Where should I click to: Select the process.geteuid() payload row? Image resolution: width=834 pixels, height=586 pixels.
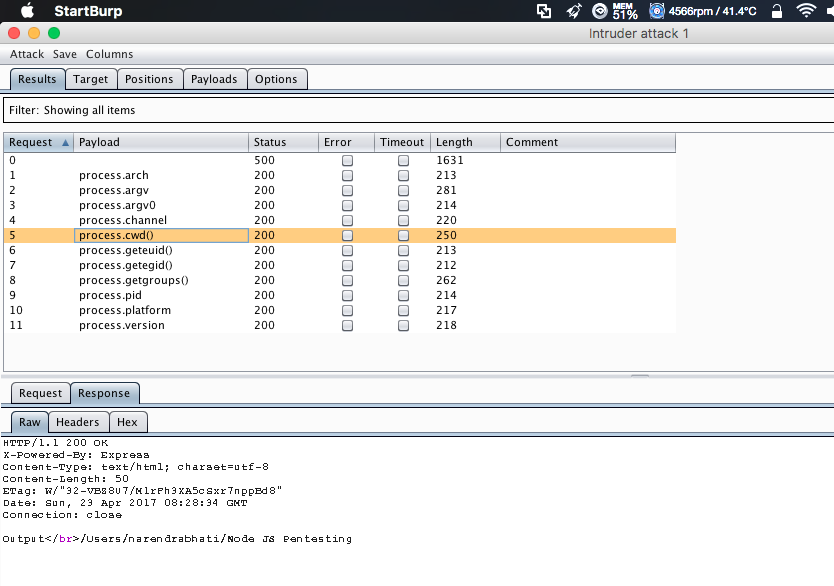340,250
